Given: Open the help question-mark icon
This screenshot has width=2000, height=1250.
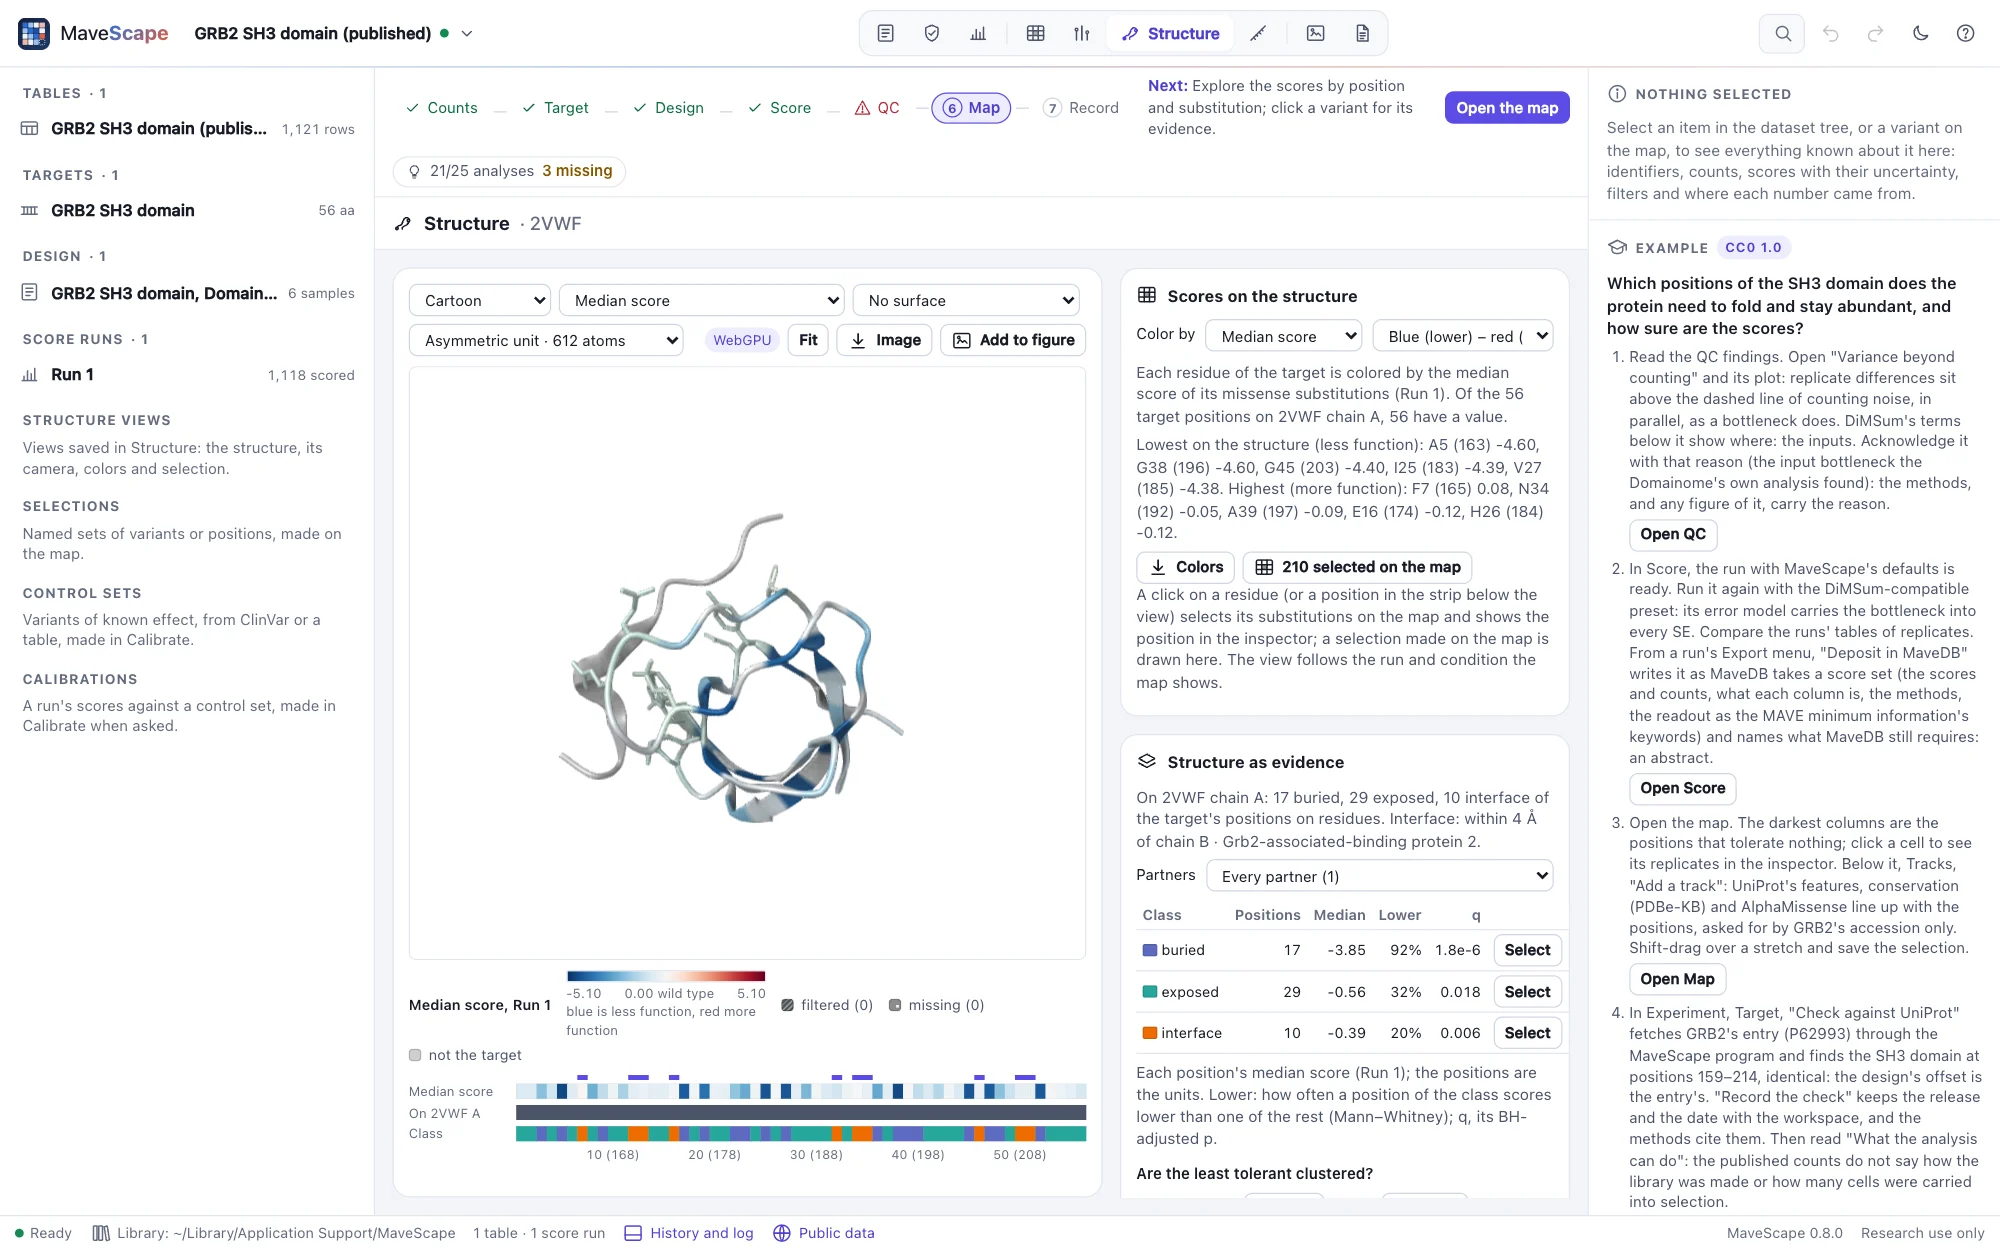Looking at the screenshot, I should pos(1965,33).
